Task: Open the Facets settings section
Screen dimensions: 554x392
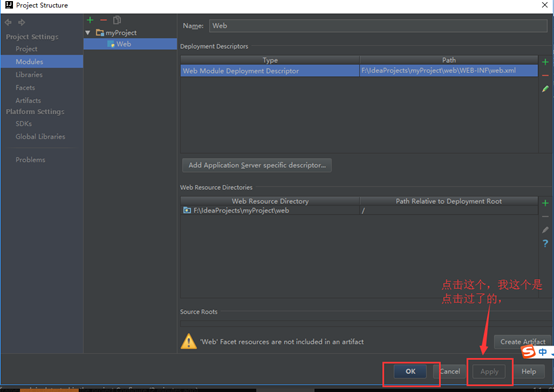Action: [25, 87]
